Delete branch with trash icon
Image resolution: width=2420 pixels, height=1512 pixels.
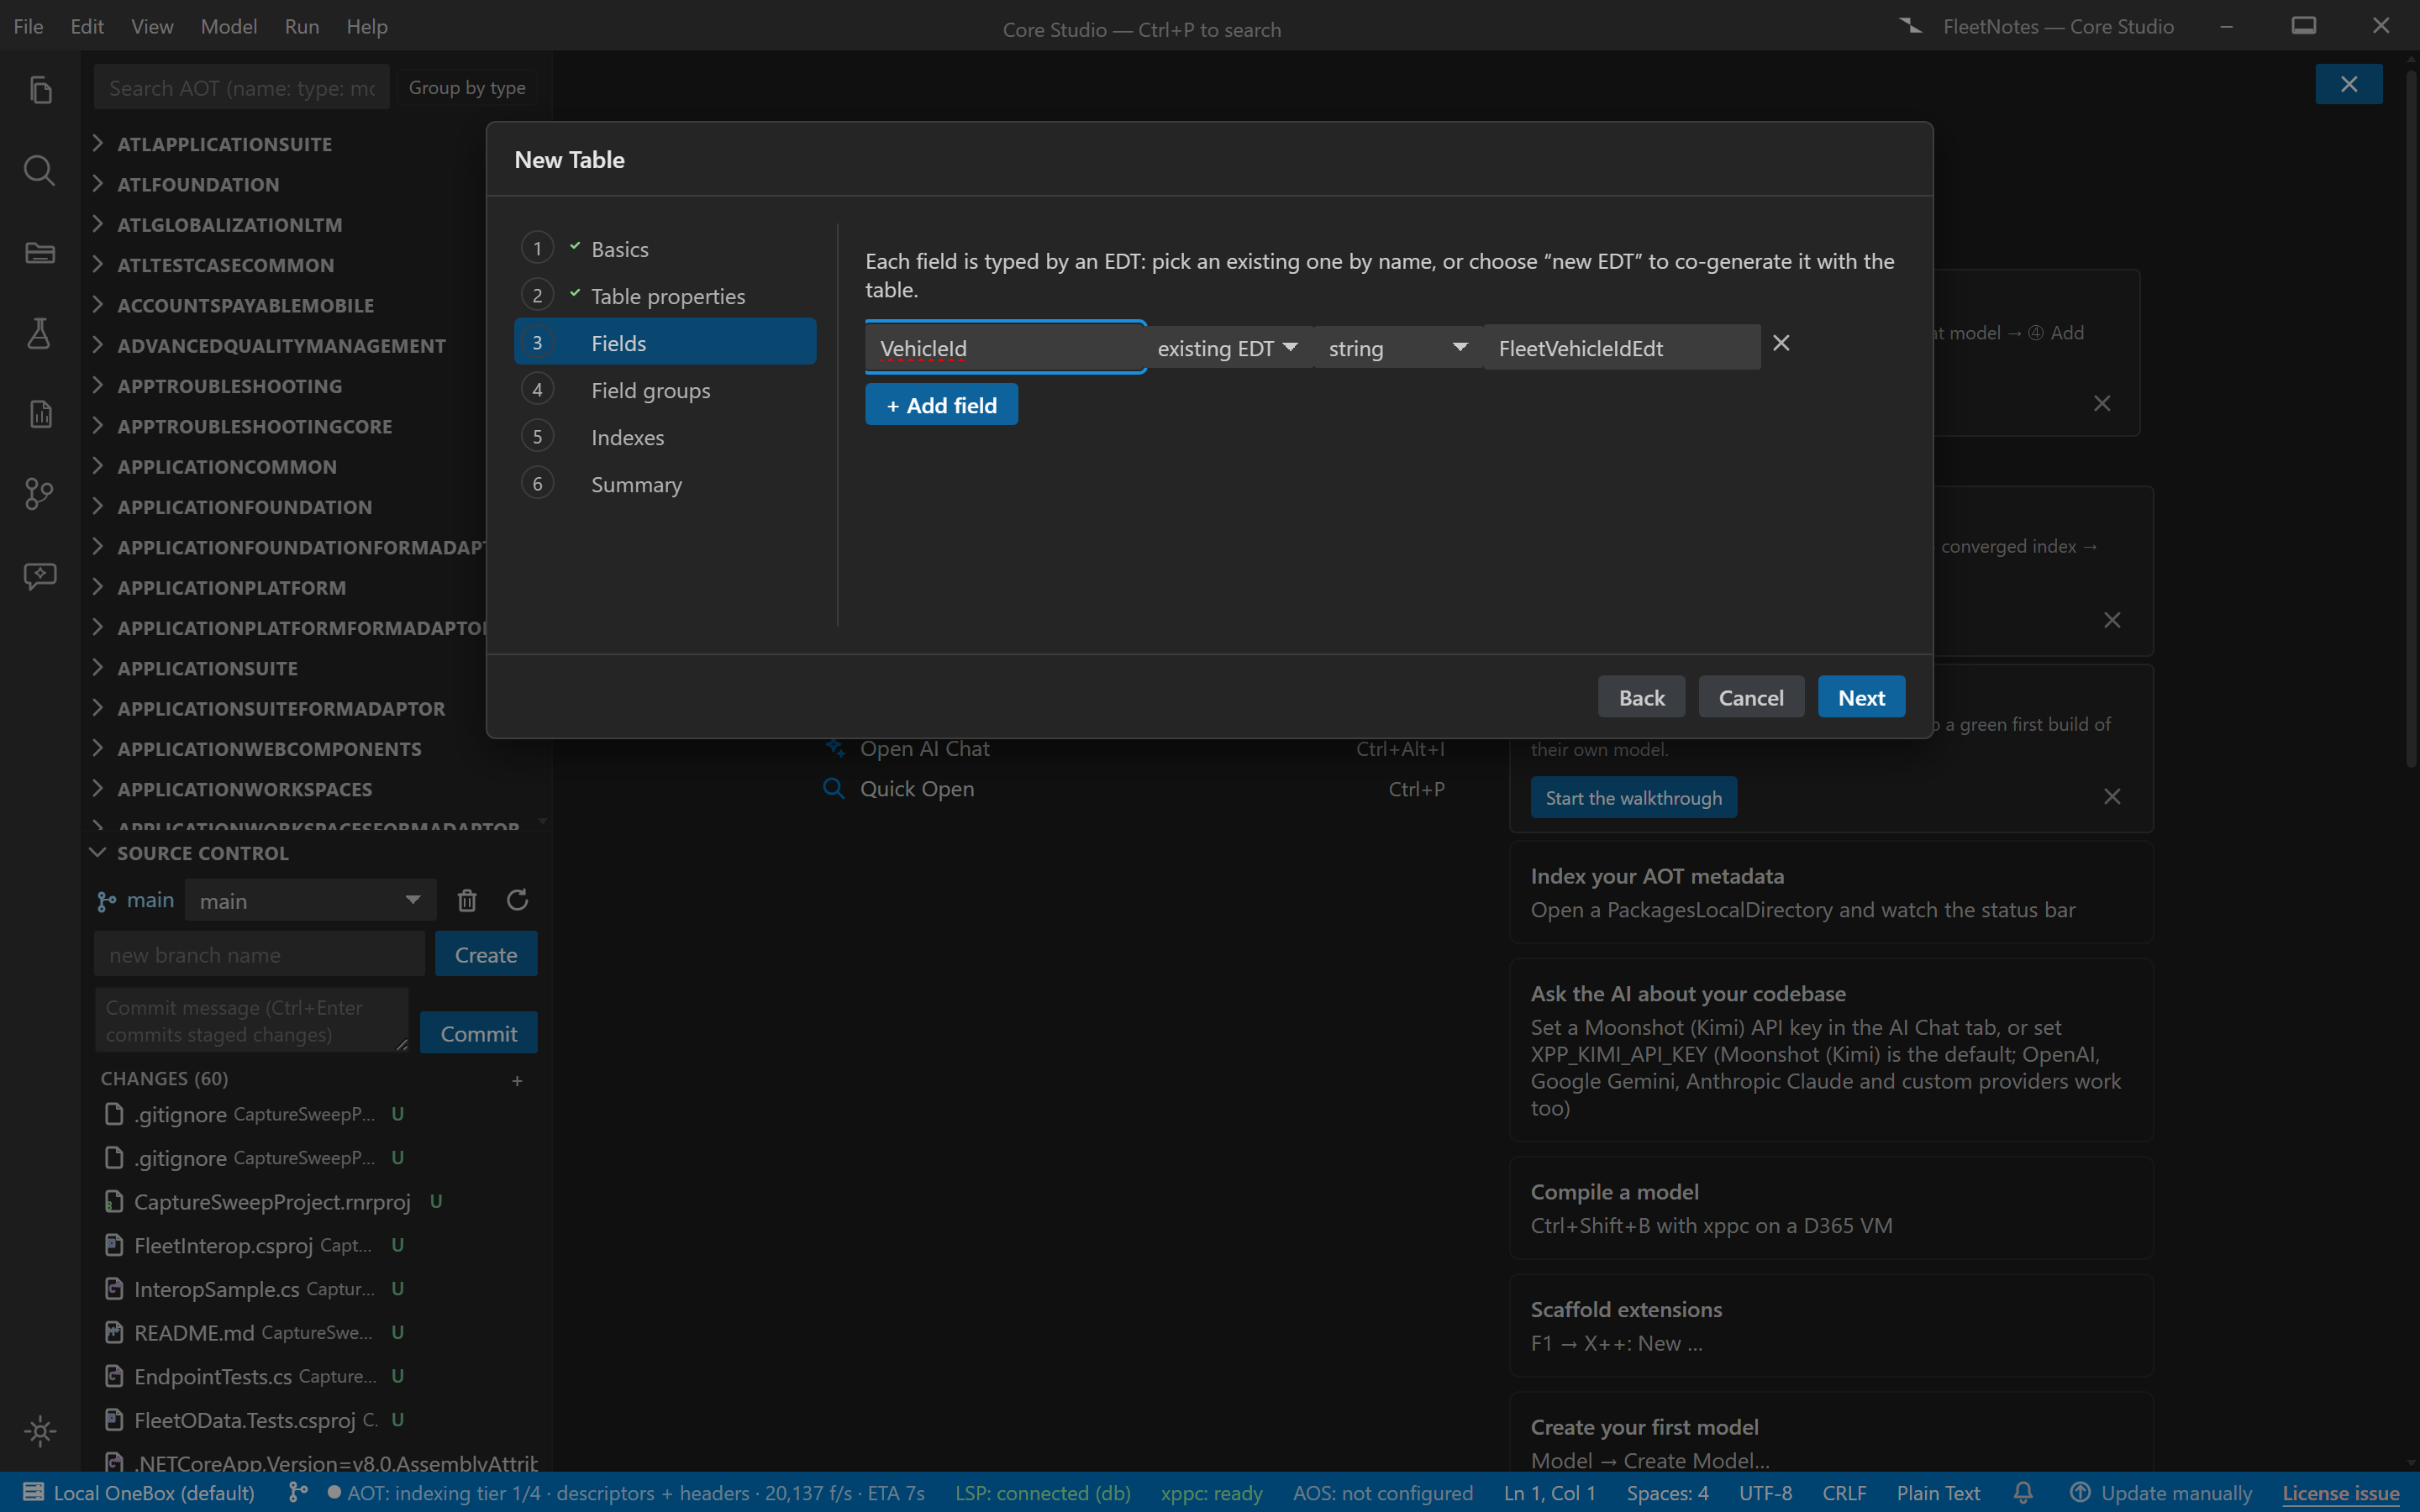coord(467,900)
